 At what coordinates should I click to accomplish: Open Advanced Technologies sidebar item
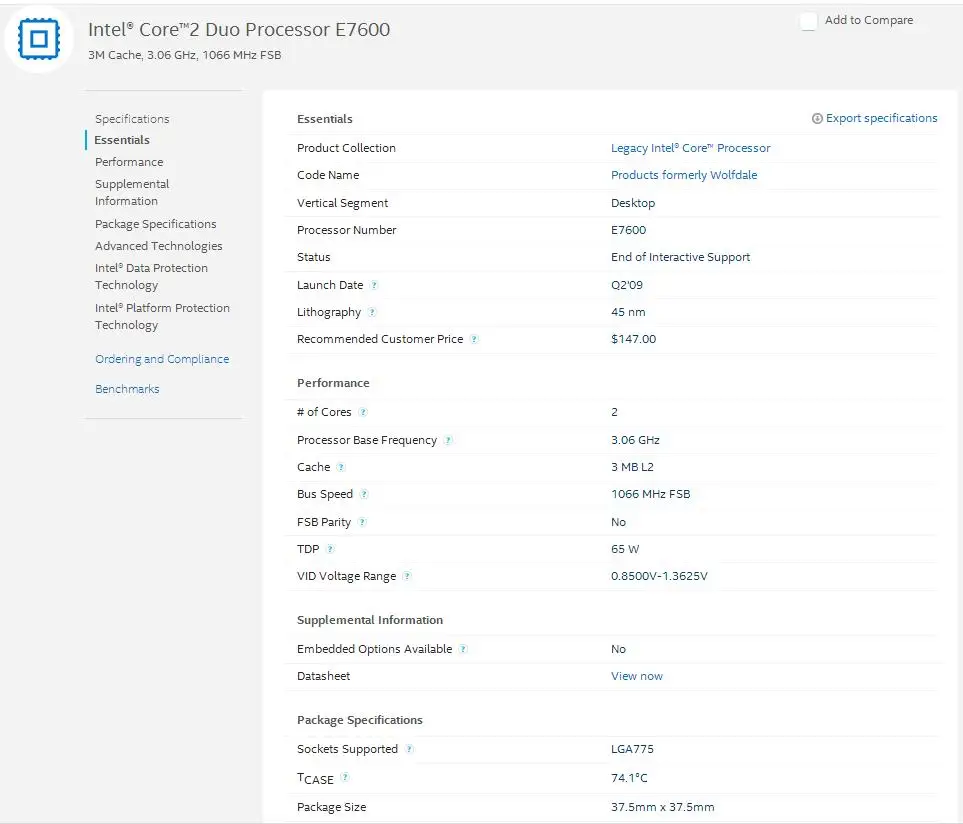pos(158,246)
